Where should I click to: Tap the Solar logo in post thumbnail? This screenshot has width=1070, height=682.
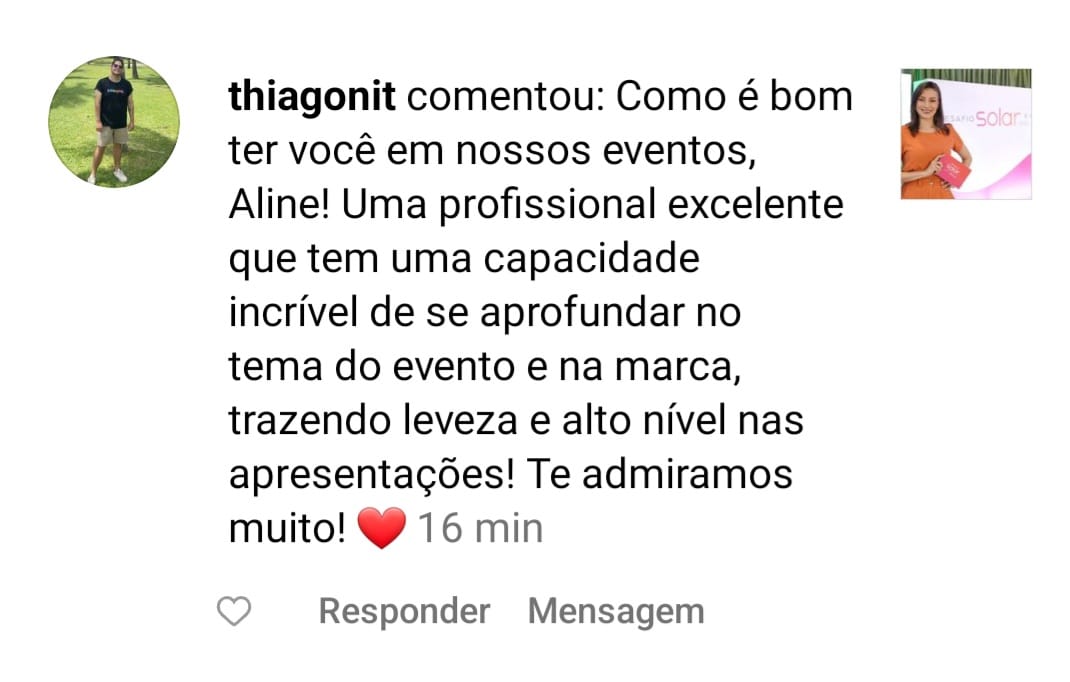[x=997, y=118]
